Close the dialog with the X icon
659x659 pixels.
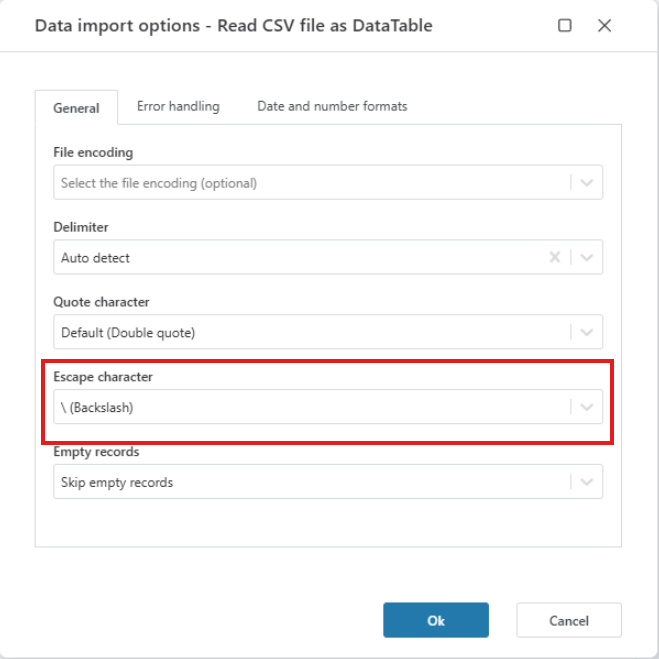pyautogui.click(x=605, y=26)
